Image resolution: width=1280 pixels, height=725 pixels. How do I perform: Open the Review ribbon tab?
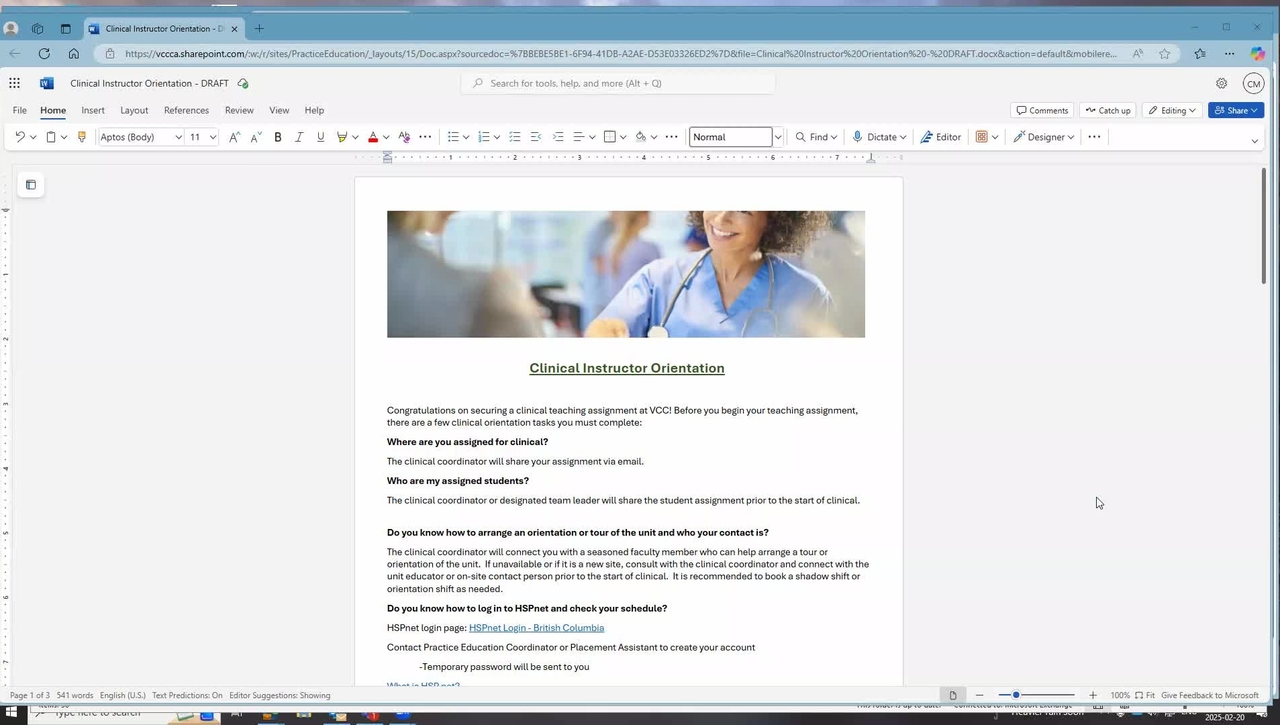(x=239, y=110)
